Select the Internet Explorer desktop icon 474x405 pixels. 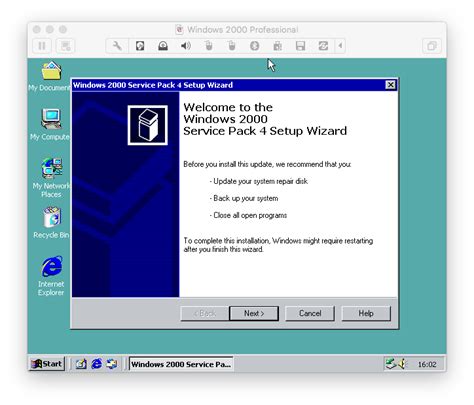point(51,276)
